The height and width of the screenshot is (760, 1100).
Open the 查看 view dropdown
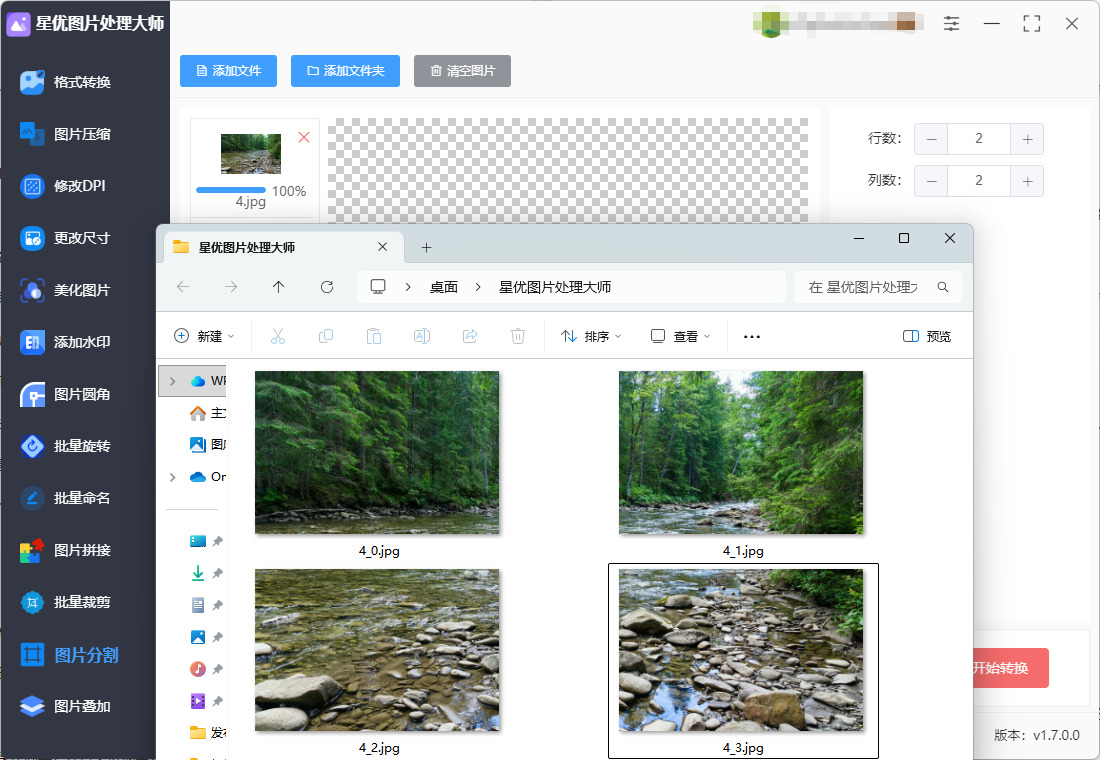(681, 337)
